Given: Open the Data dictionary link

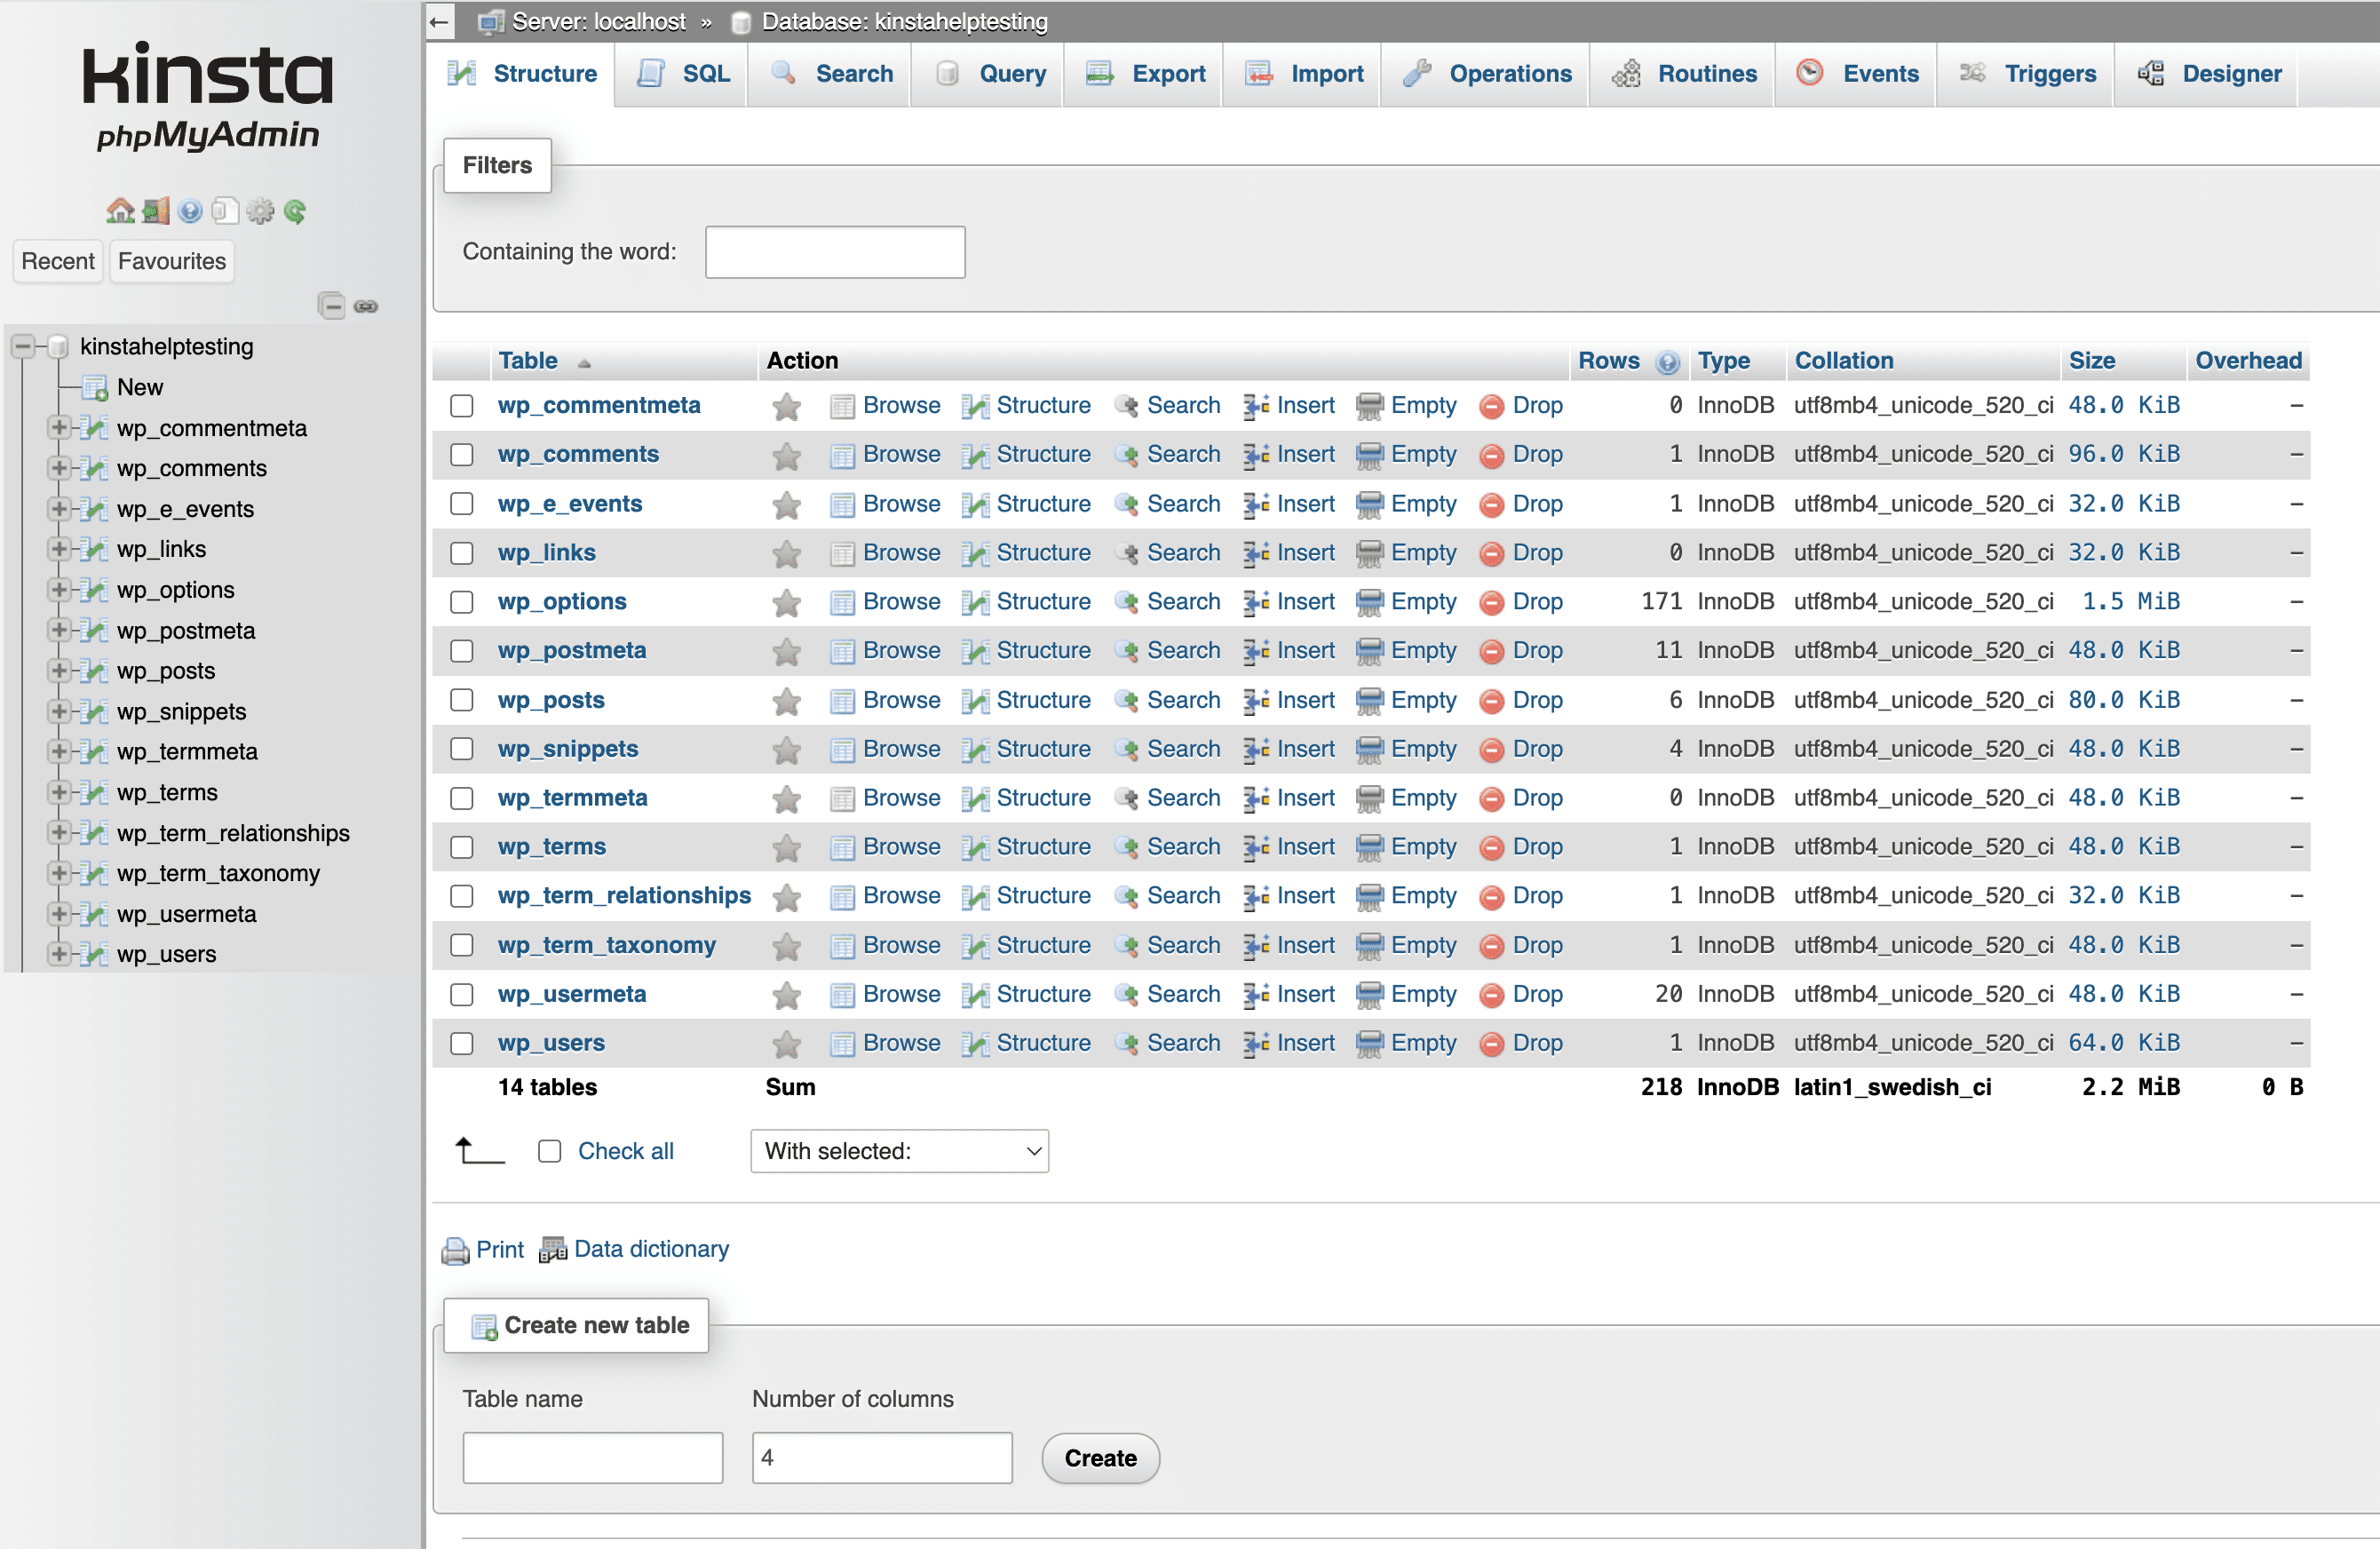Looking at the screenshot, I should (x=651, y=1249).
